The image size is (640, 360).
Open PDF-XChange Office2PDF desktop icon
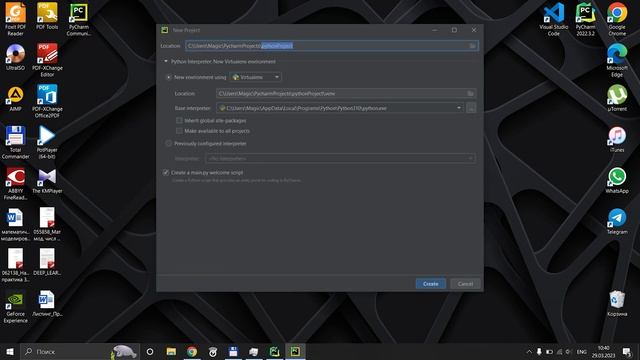point(47,101)
